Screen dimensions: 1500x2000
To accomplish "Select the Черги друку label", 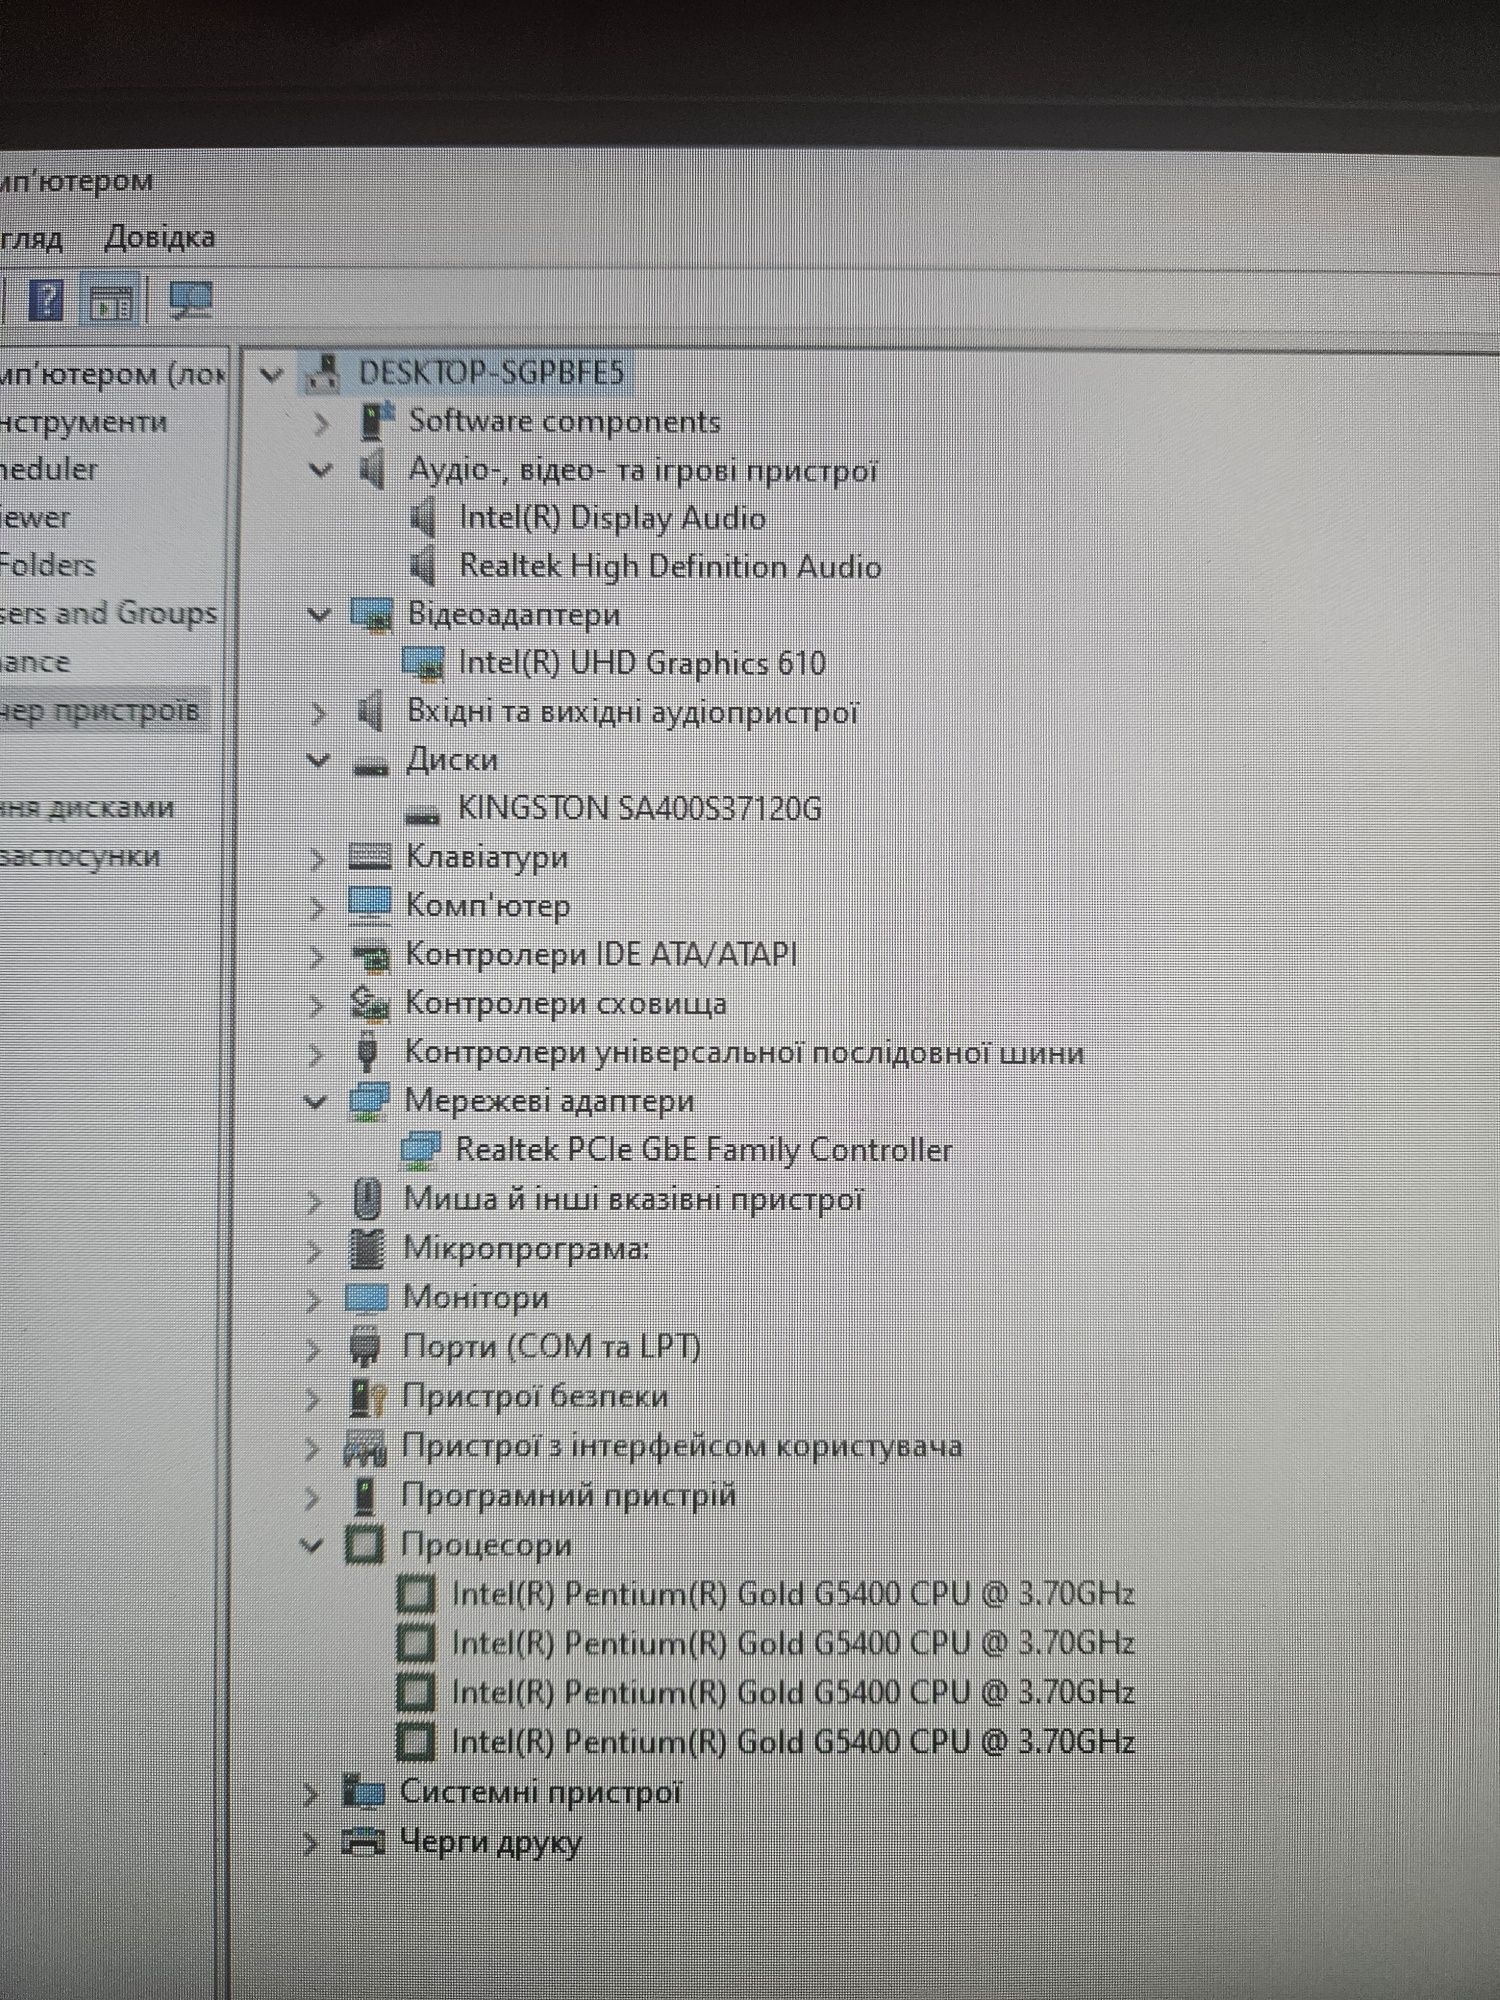I will (490, 1841).
